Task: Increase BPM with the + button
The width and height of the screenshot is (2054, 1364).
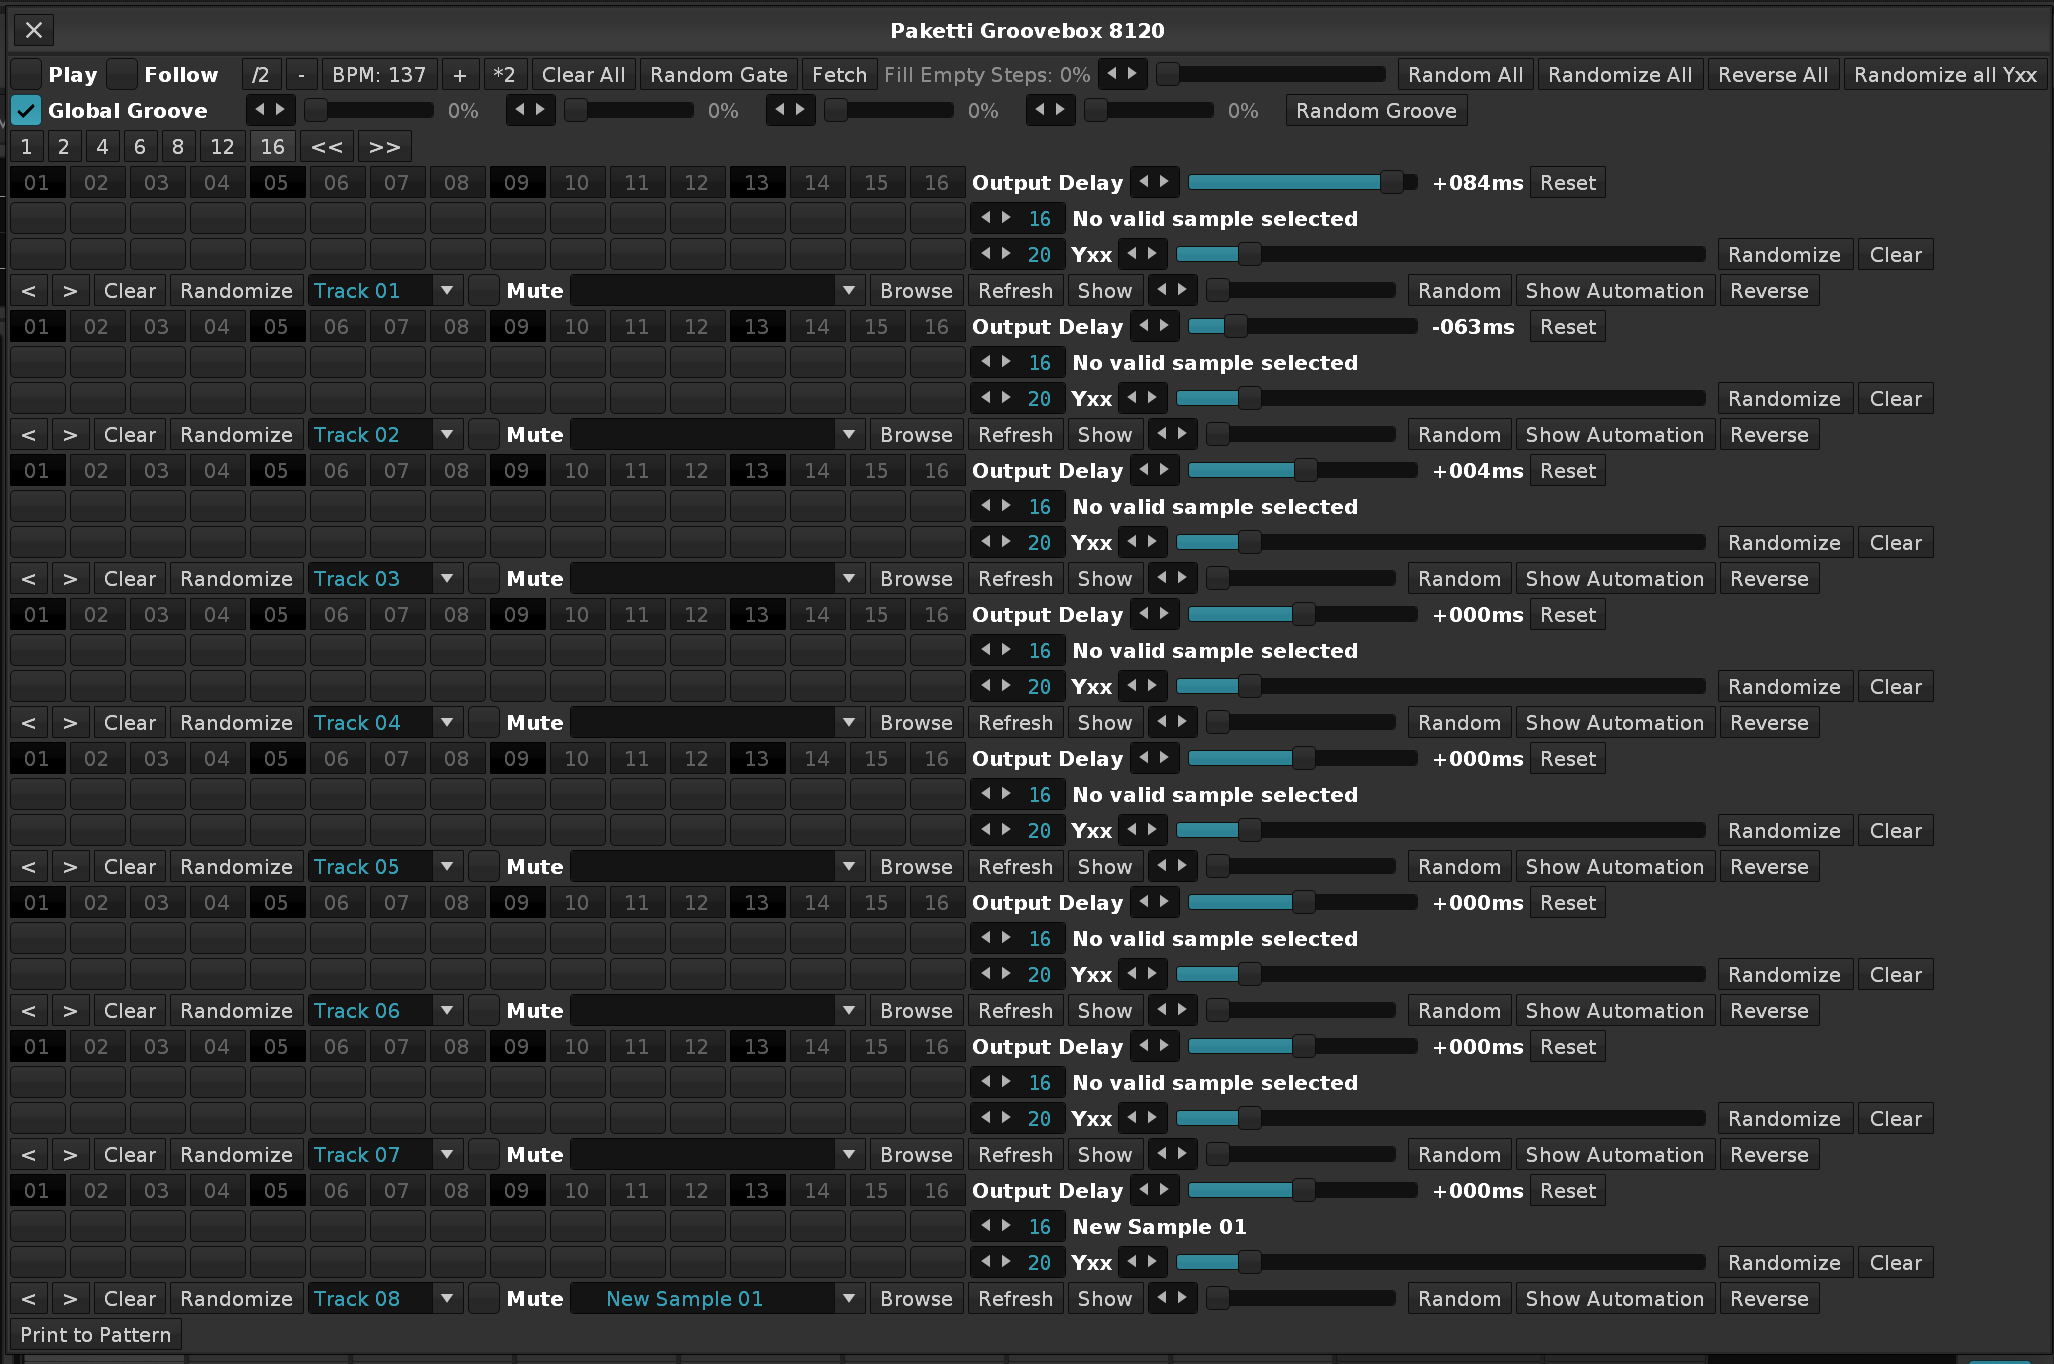Action: click(459, 75)
